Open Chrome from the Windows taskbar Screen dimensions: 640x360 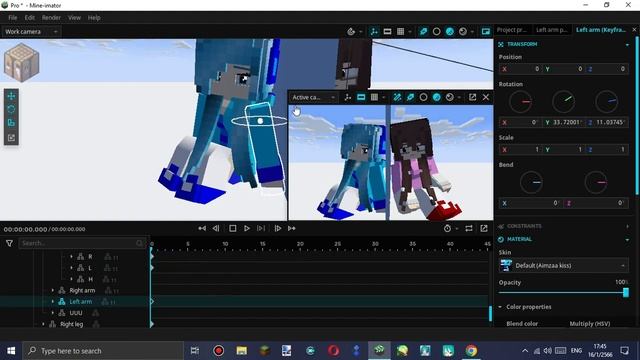coord(471,351)
